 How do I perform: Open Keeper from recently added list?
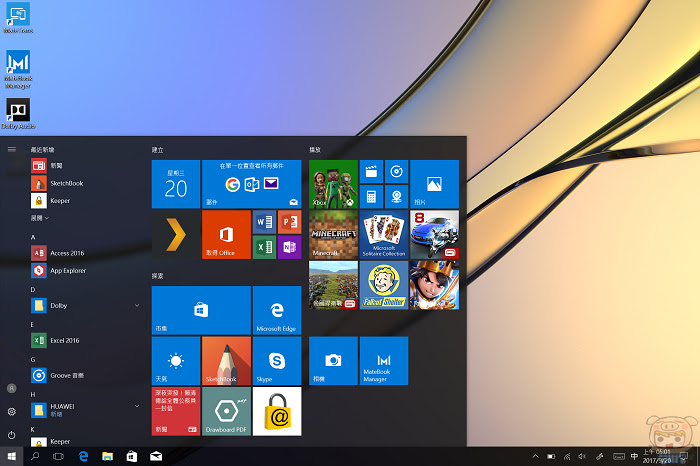(86, 200)
